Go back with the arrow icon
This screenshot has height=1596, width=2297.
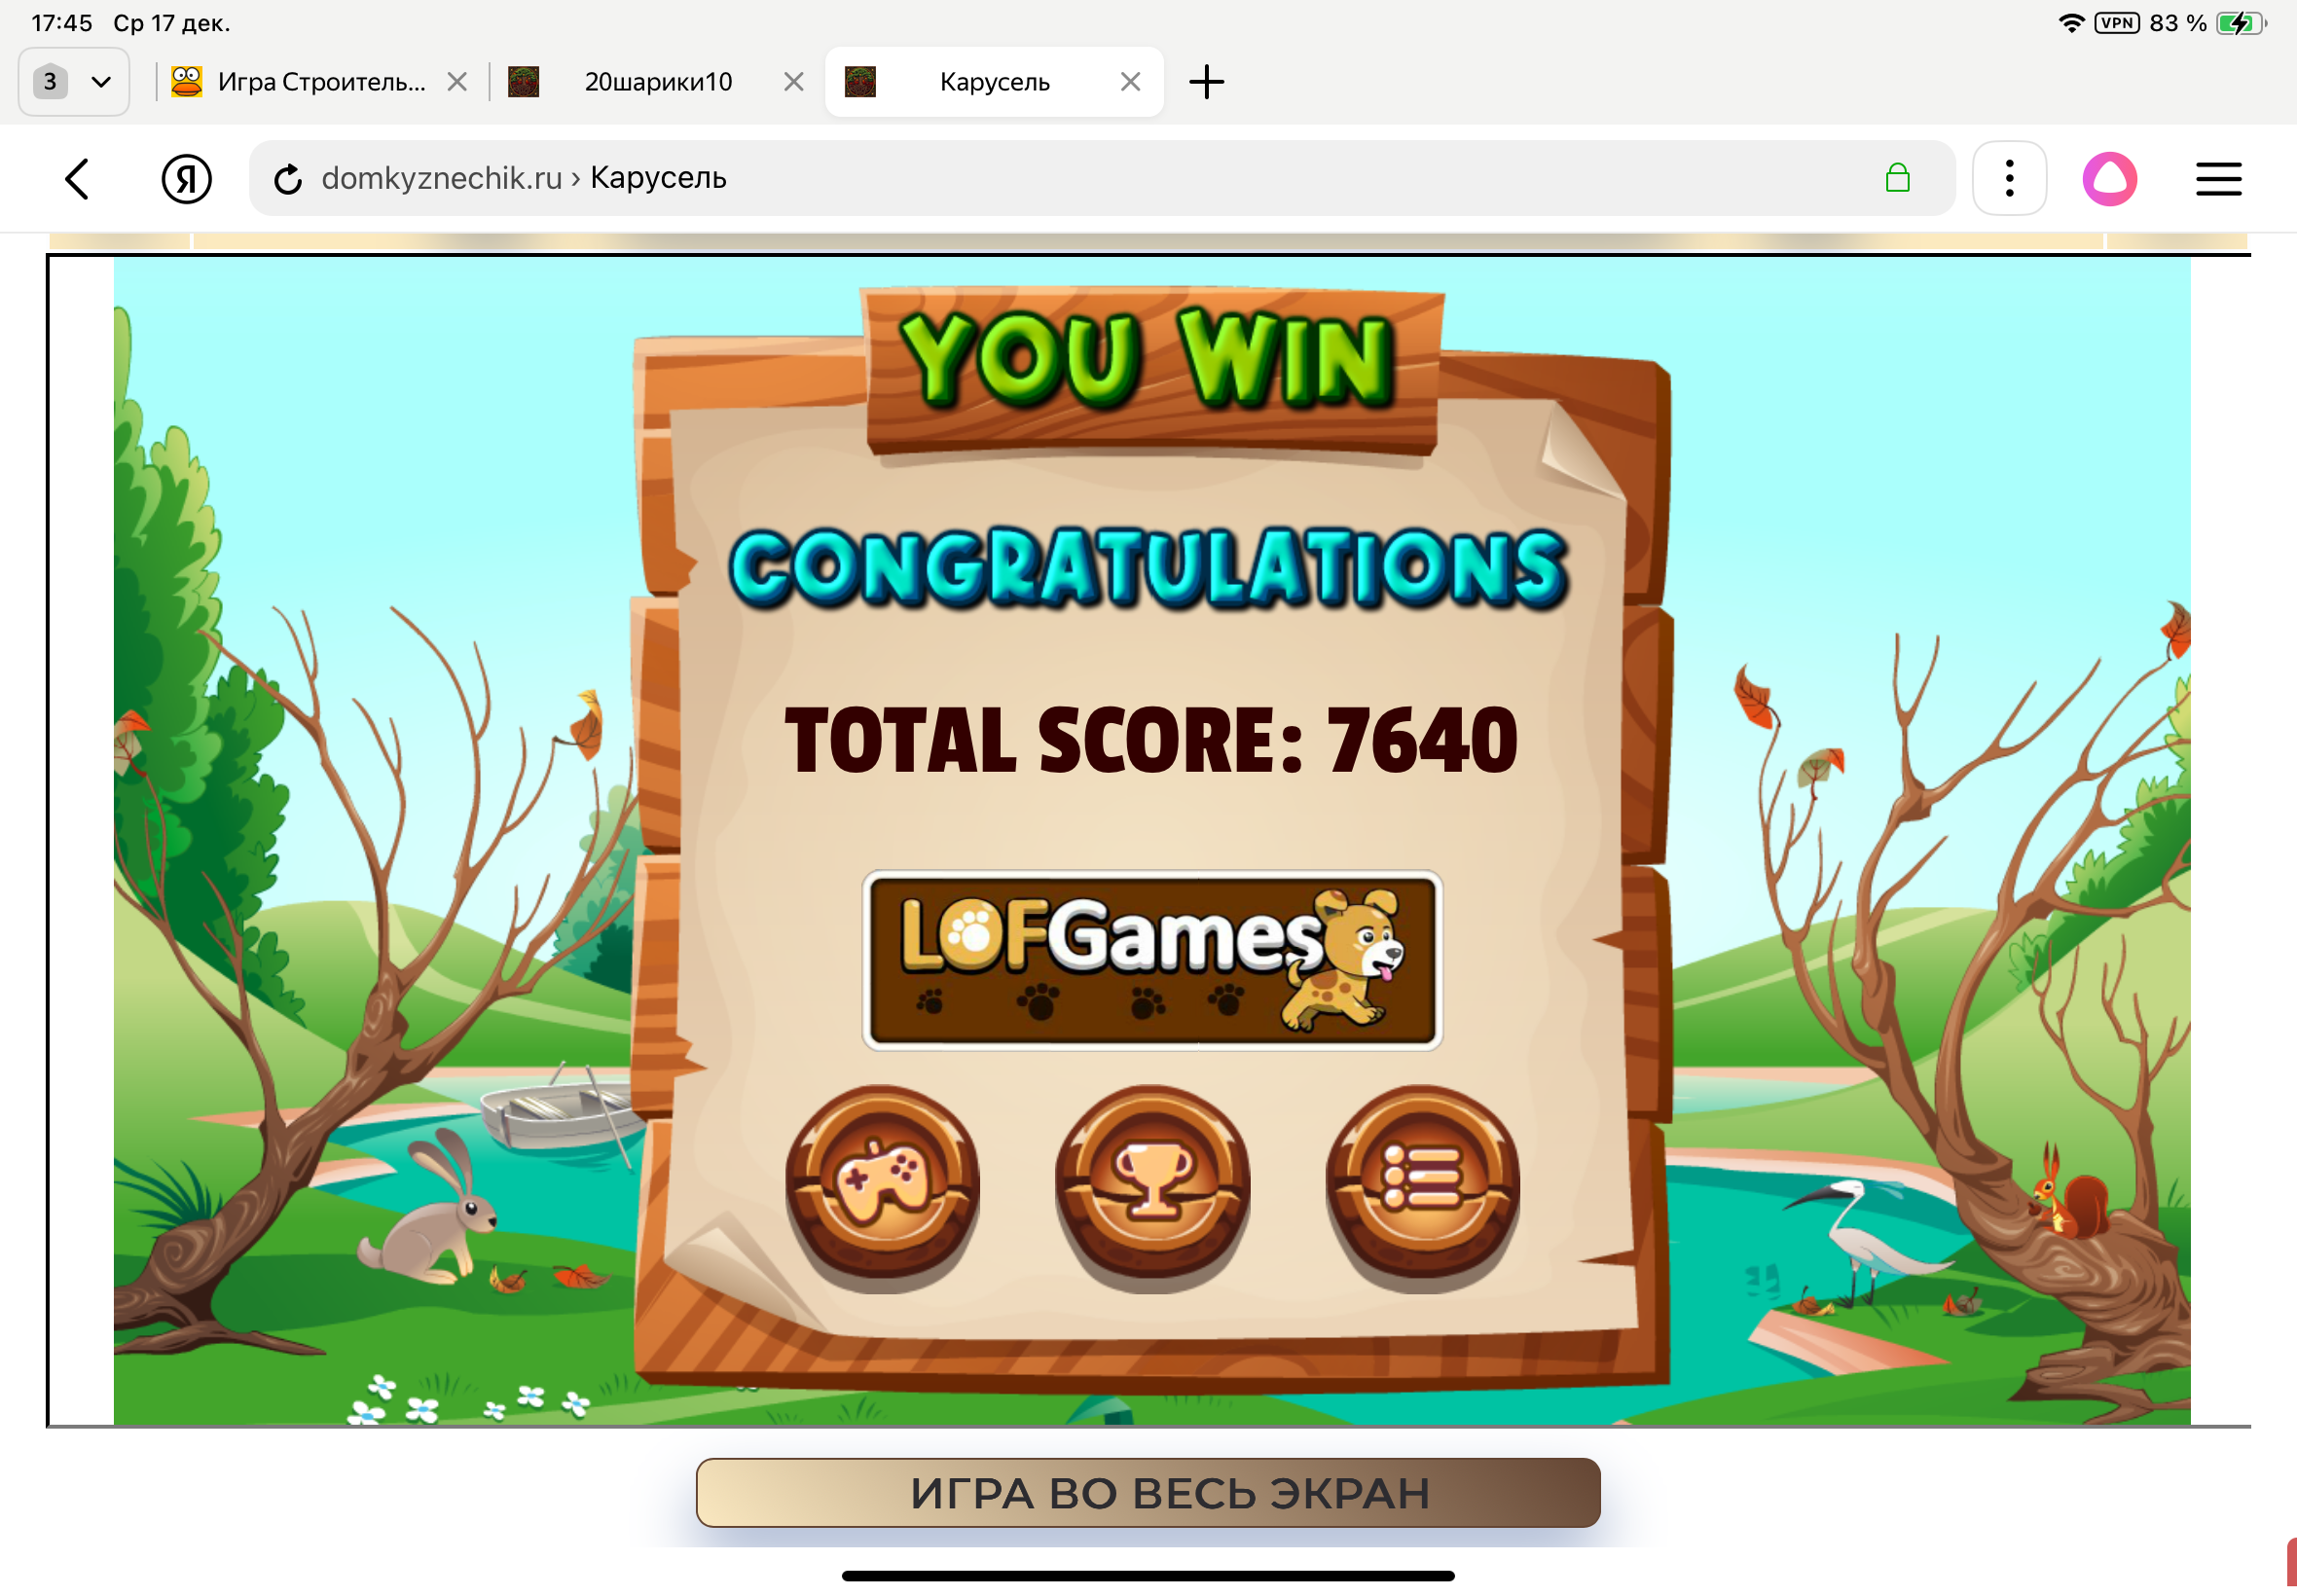(78, 179)
